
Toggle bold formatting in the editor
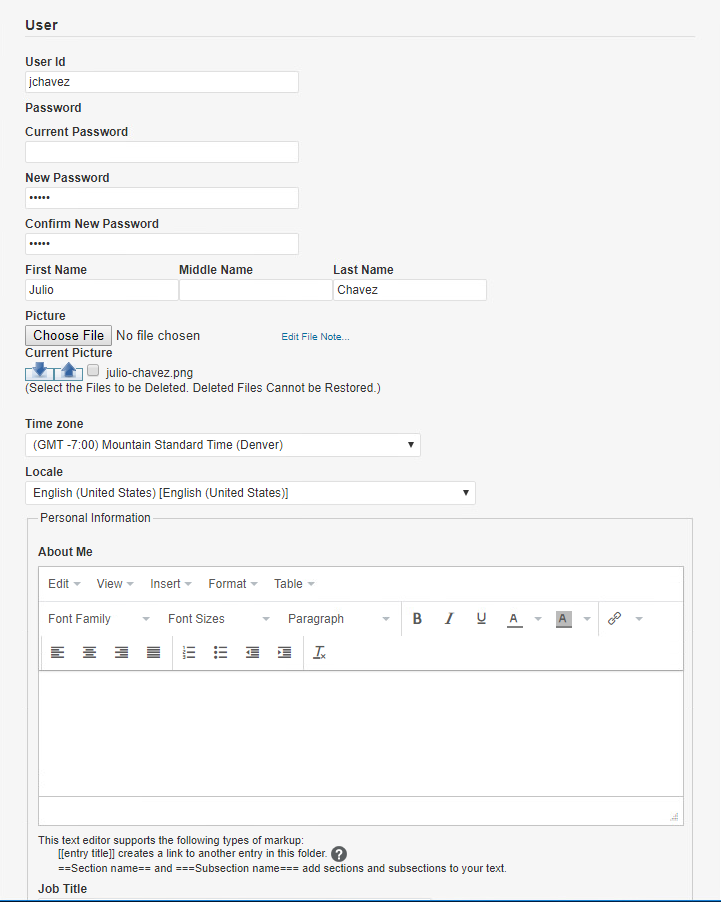417,619
